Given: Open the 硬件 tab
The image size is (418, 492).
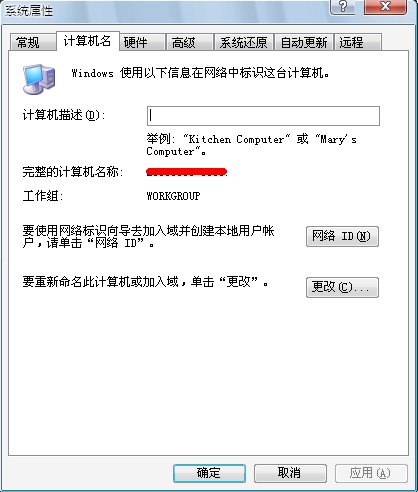Looking at the screenshot, I should point(142,42).
